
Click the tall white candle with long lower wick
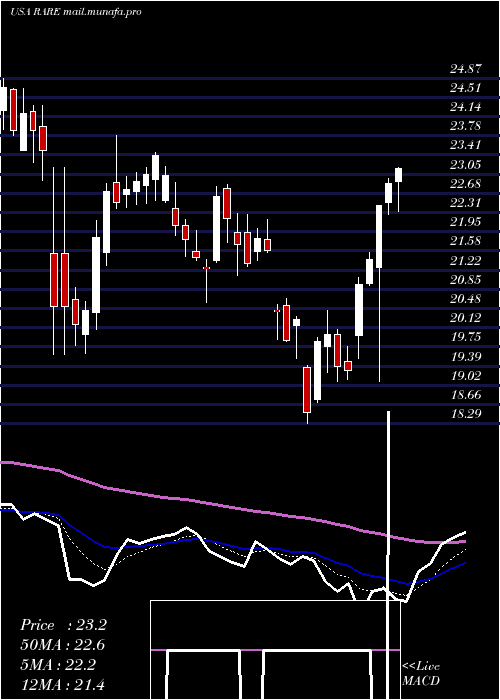[x=379, y=237]
